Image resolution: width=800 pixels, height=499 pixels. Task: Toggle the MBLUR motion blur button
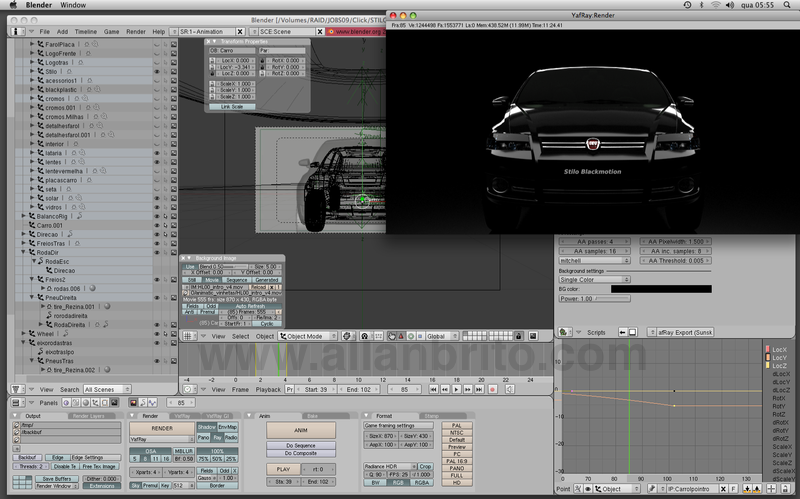coord(184,451)
